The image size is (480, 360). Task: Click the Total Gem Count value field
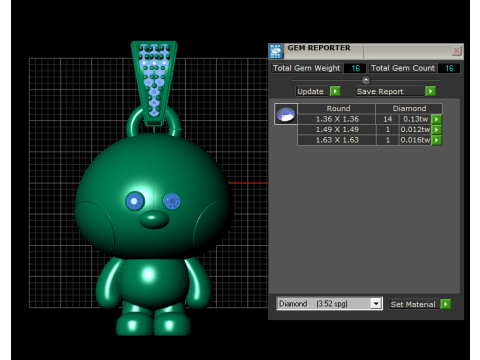449,68
